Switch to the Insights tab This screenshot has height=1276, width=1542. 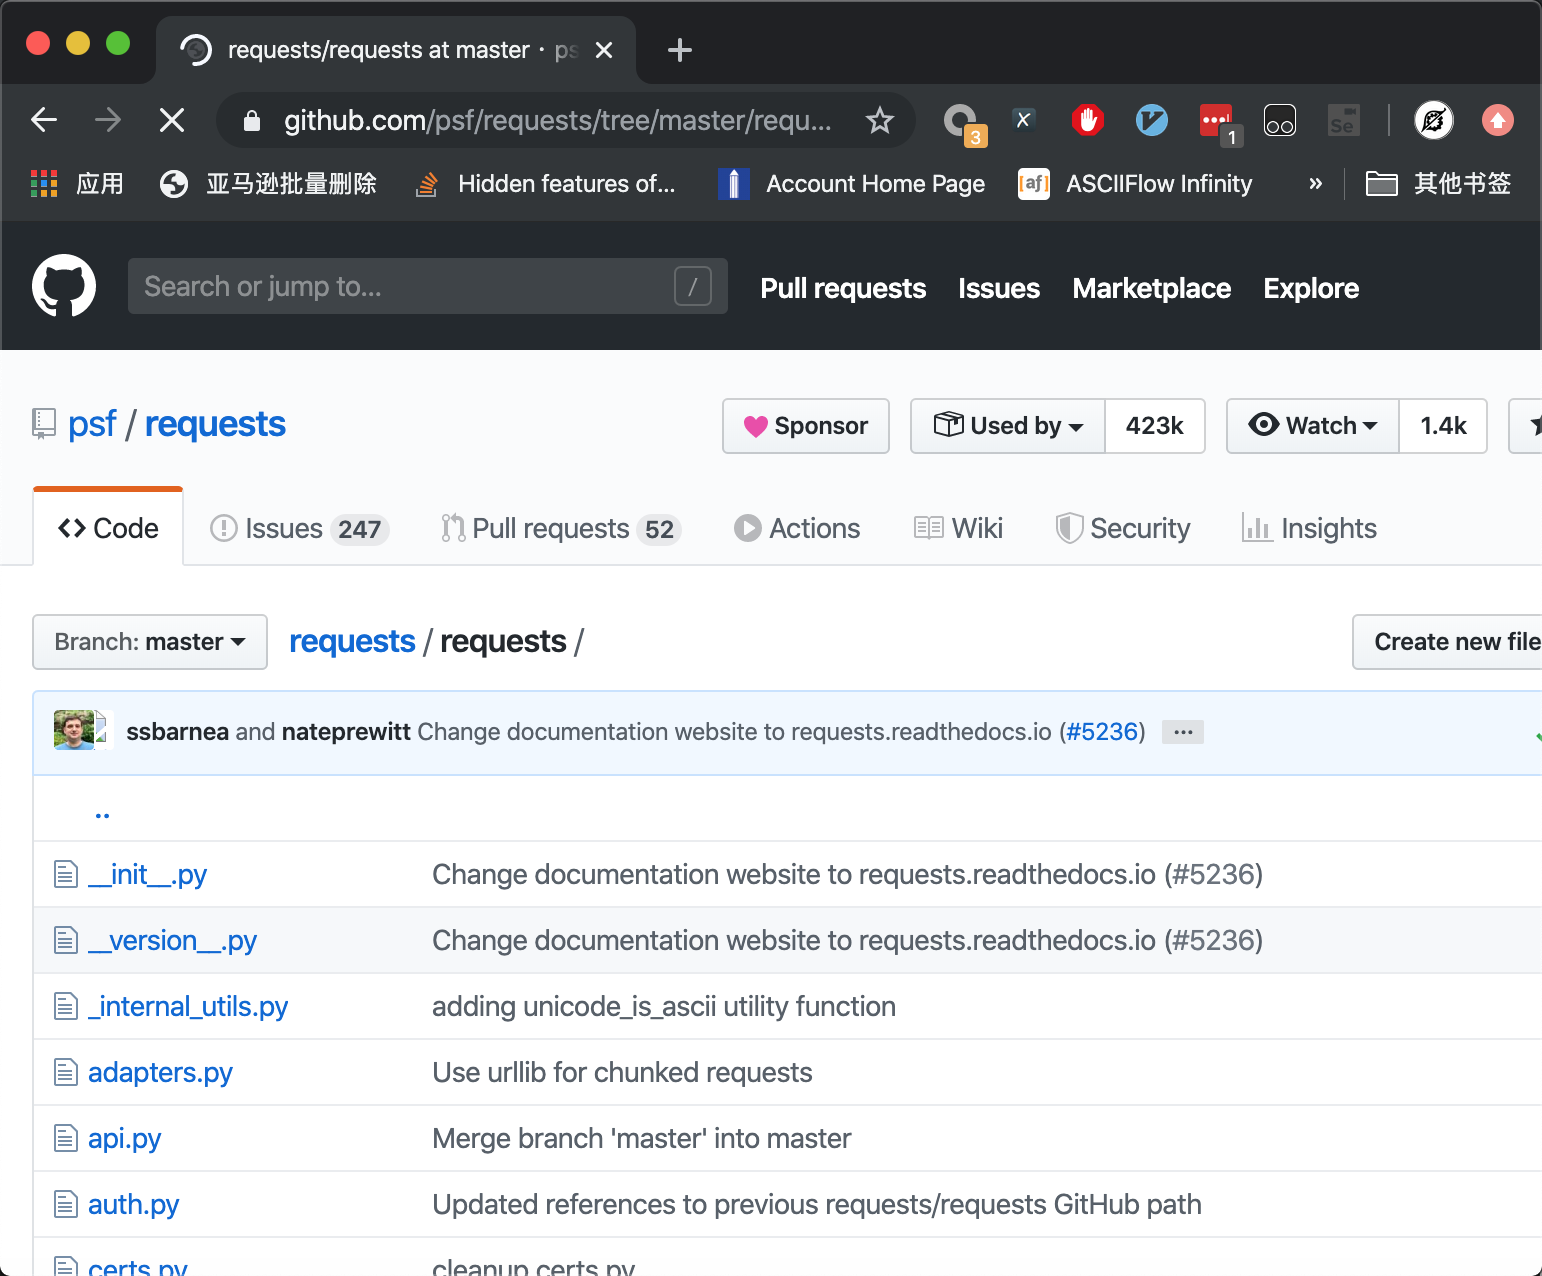pos(1309,528)
